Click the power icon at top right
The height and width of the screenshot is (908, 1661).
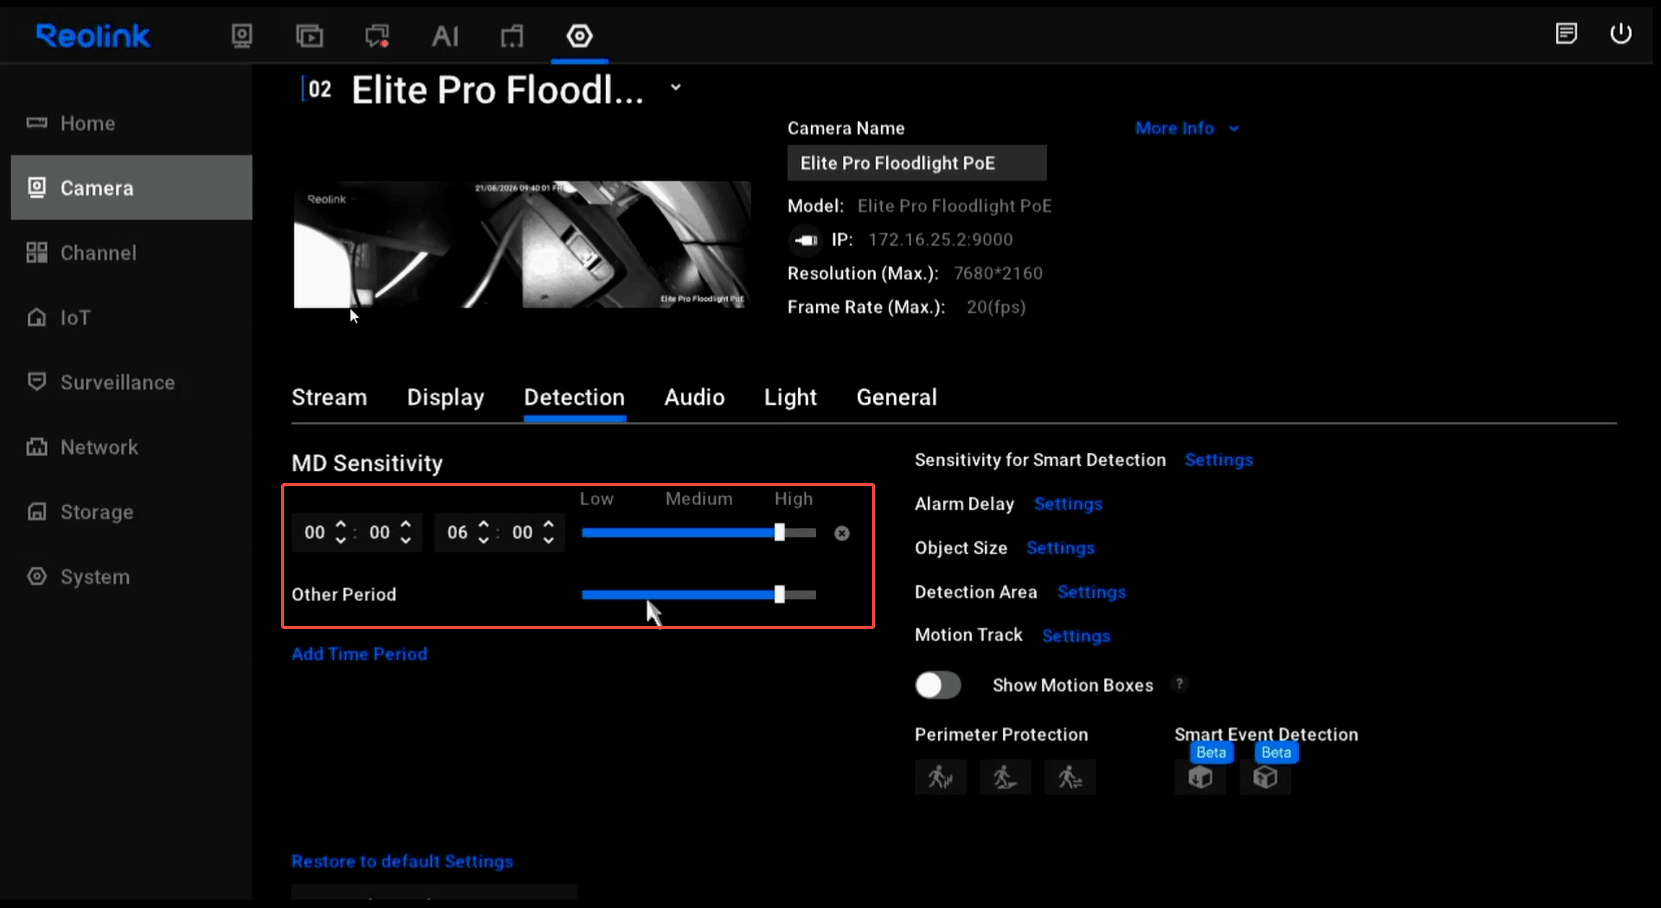click(x=1621, y=33)
